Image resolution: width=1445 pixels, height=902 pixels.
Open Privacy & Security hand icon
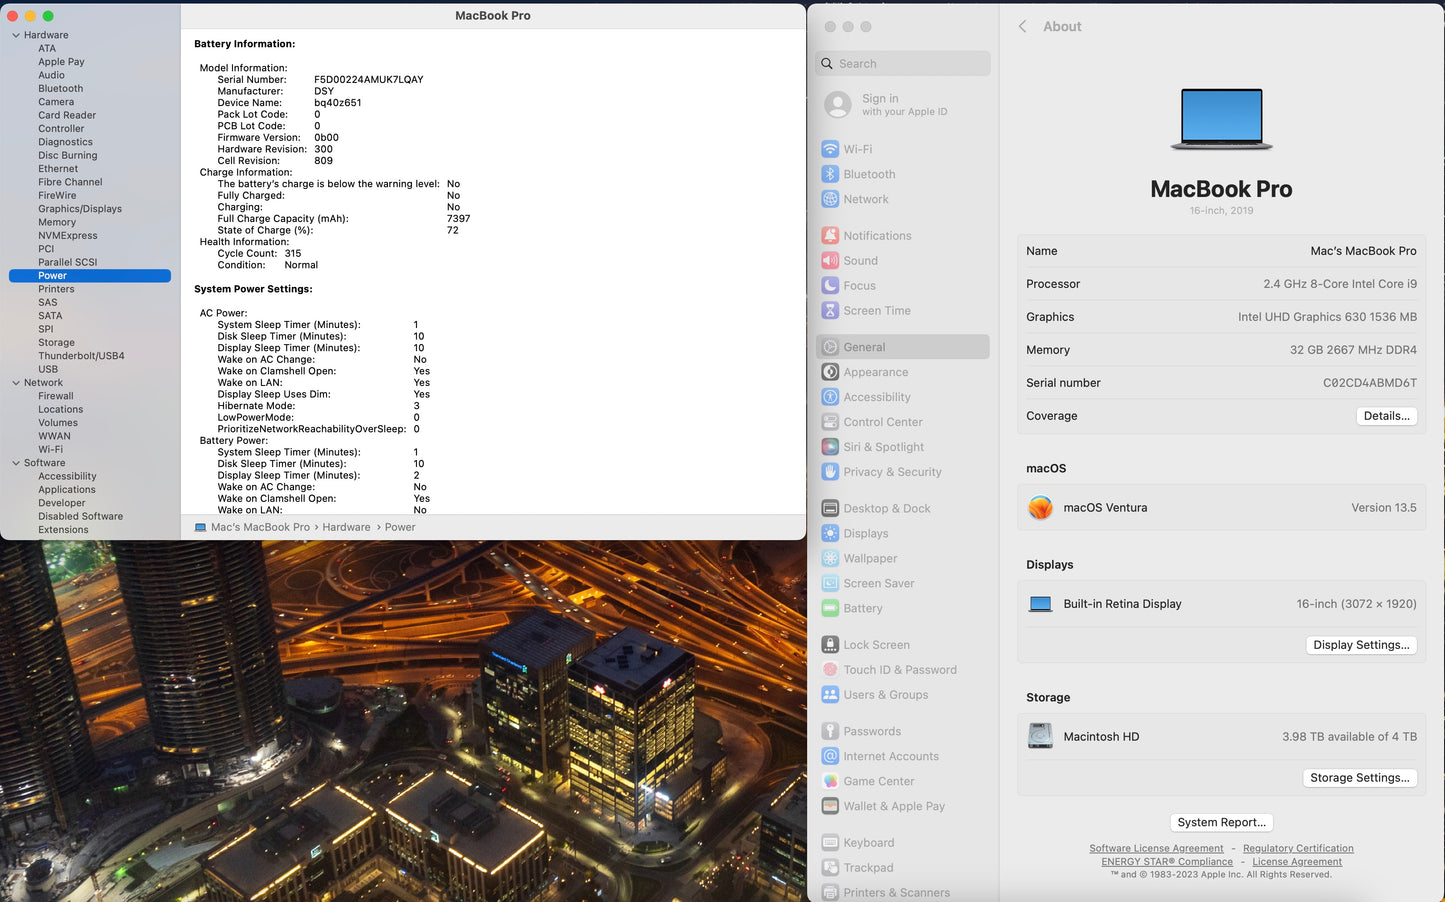[830, 472]
